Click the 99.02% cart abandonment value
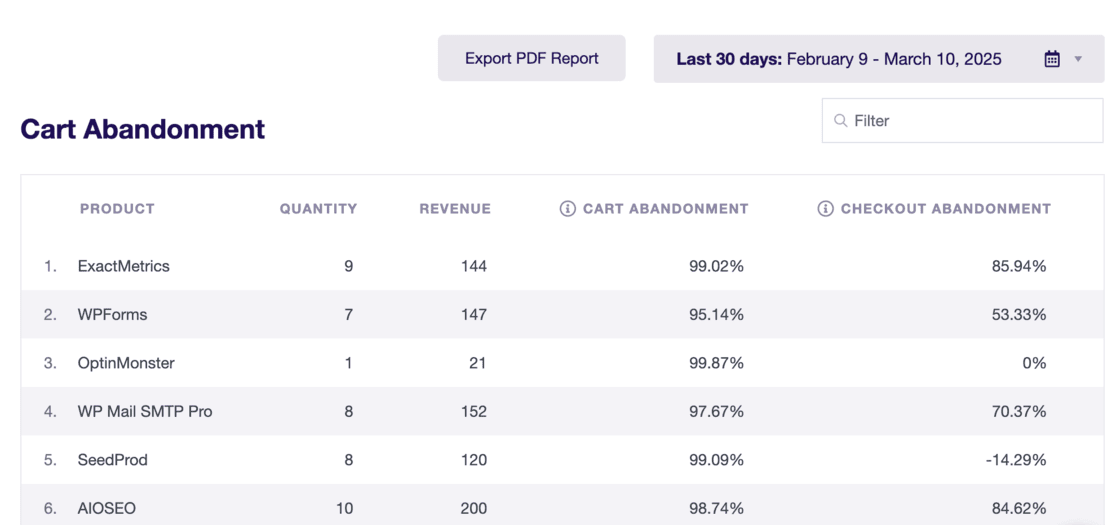1116x525 pixels. pos(716,266)
